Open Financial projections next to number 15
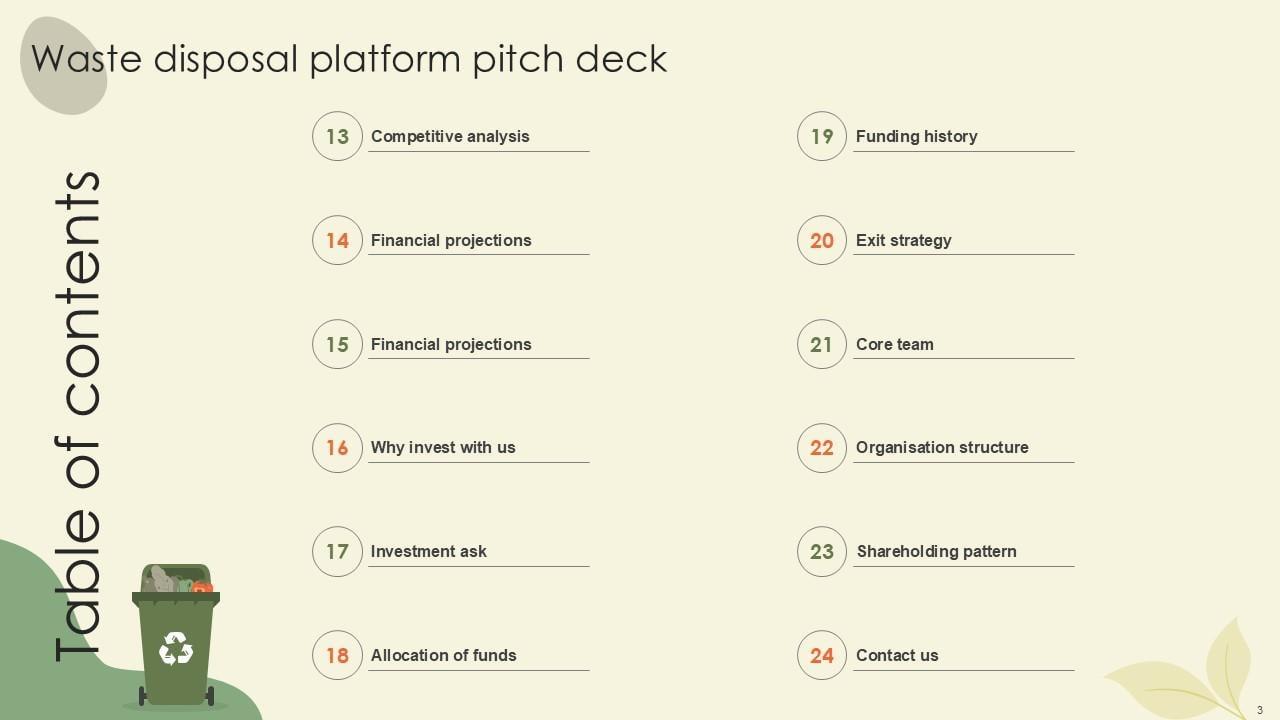1280x720 pixels. point(451,344)
